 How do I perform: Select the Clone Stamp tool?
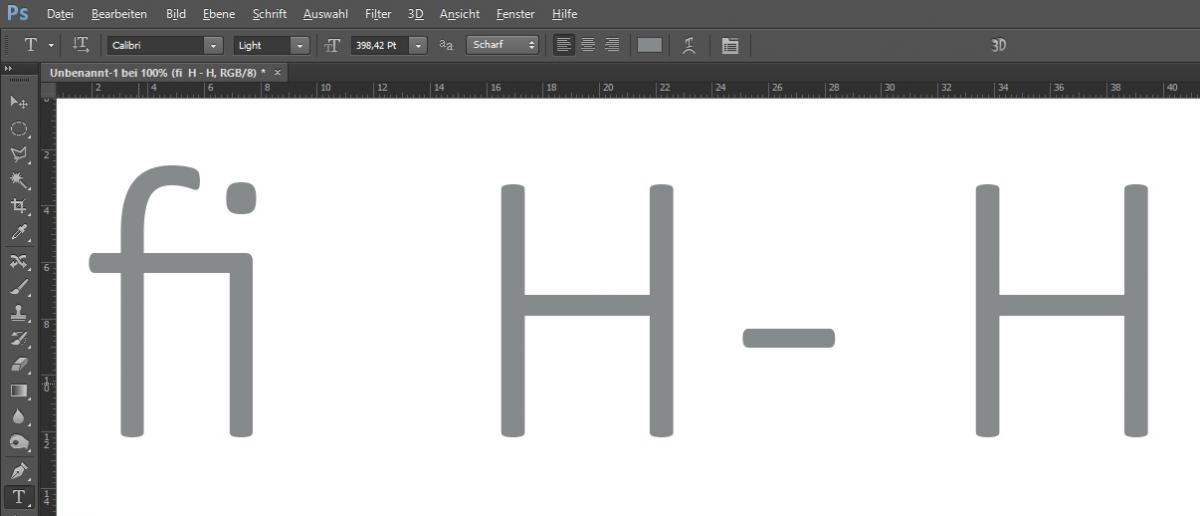coord(18,312)
